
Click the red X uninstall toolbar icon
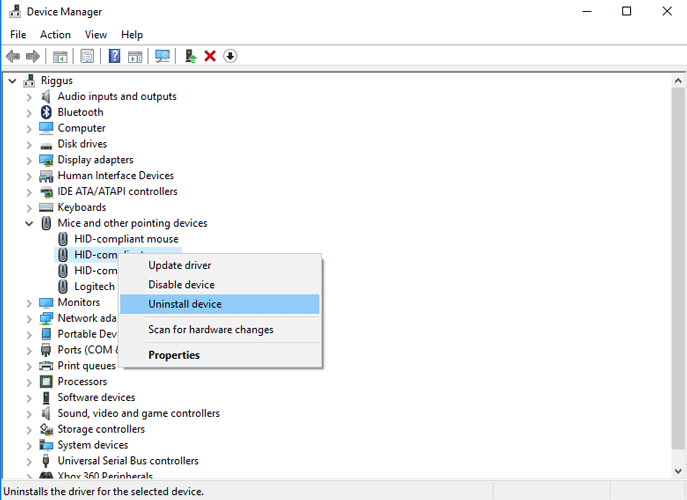coord(210,56)
